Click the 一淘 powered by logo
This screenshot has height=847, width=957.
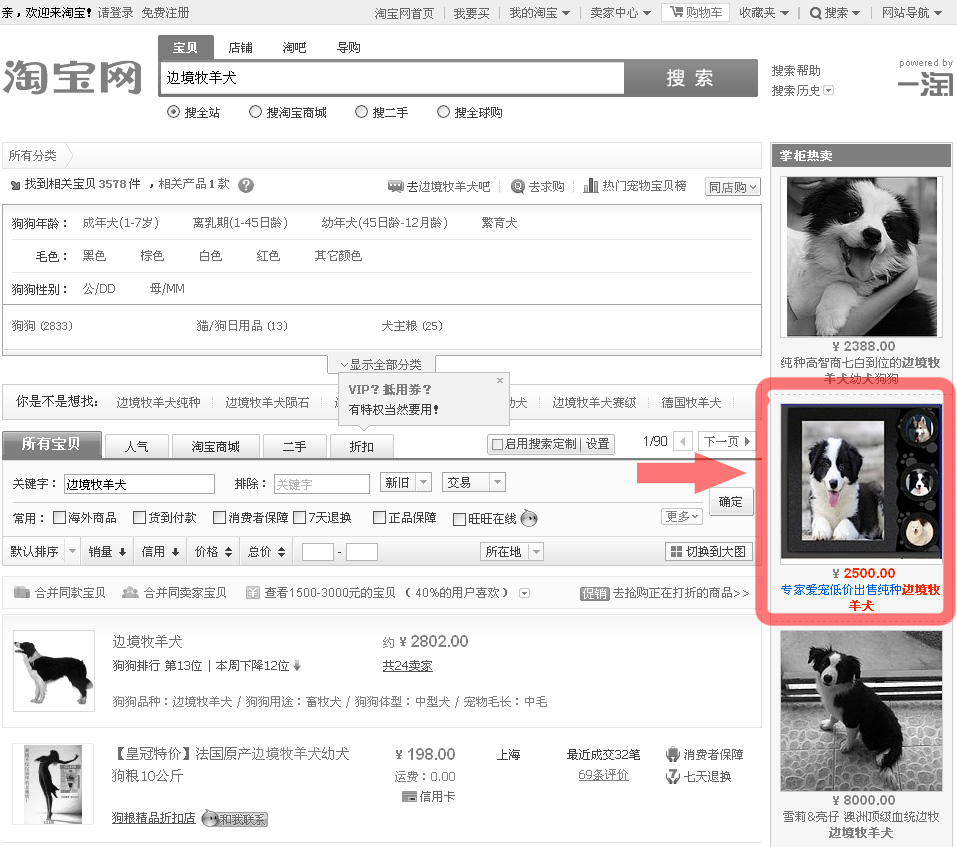click(925, 84)
